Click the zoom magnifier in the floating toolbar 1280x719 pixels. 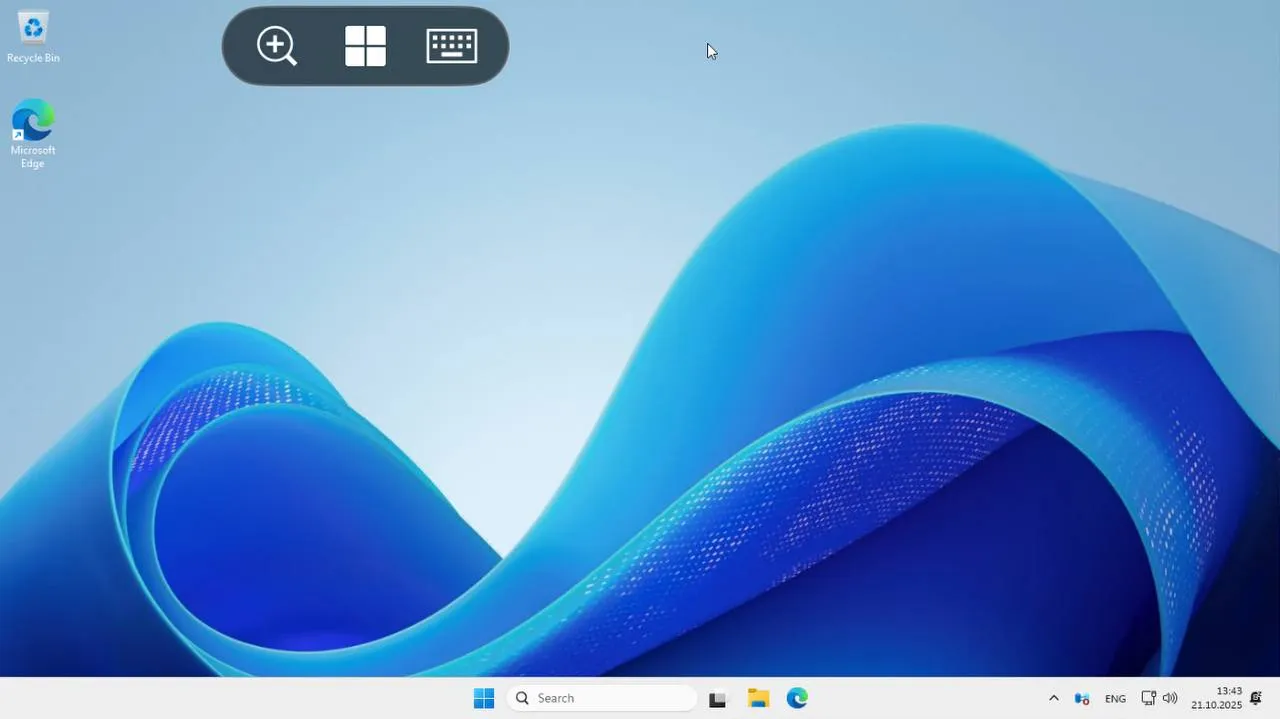(x=276, y=46)
